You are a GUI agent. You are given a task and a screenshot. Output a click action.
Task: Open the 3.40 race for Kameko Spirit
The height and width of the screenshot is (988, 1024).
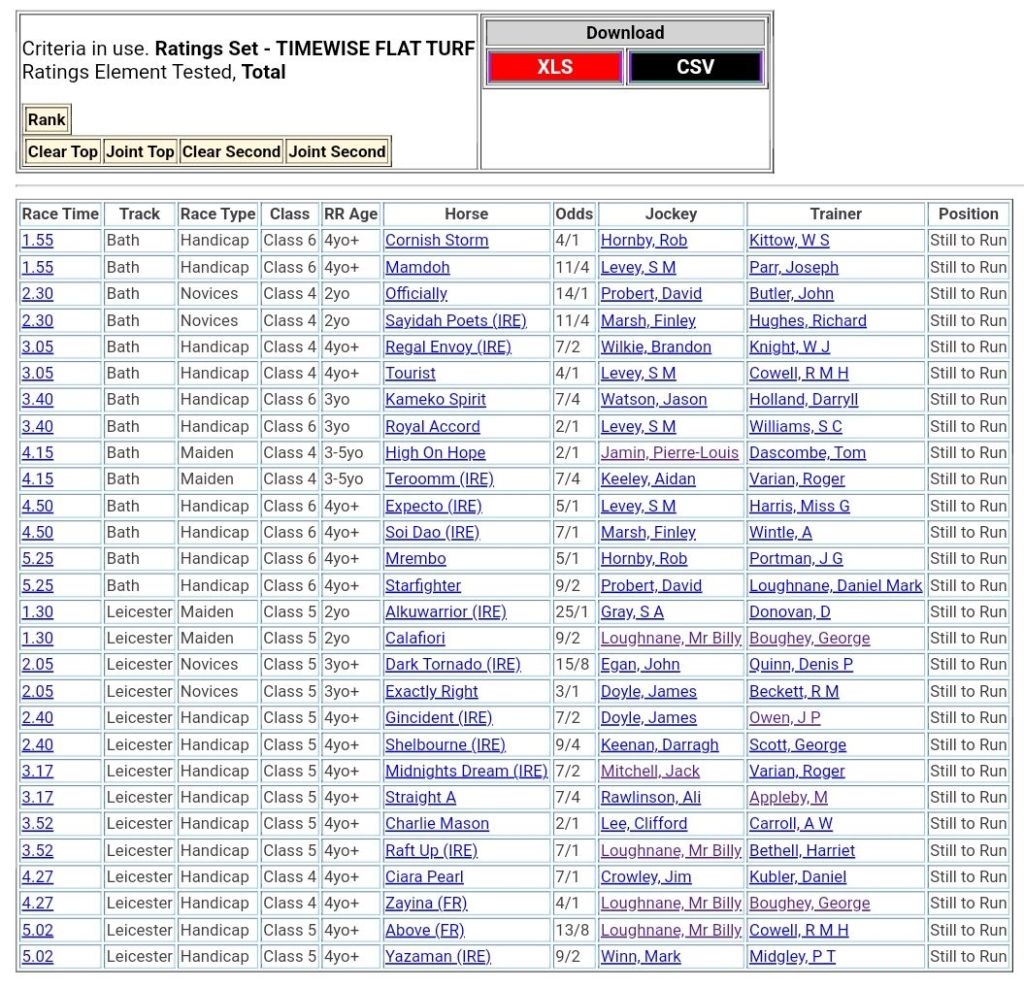click(x=38, y=400)
